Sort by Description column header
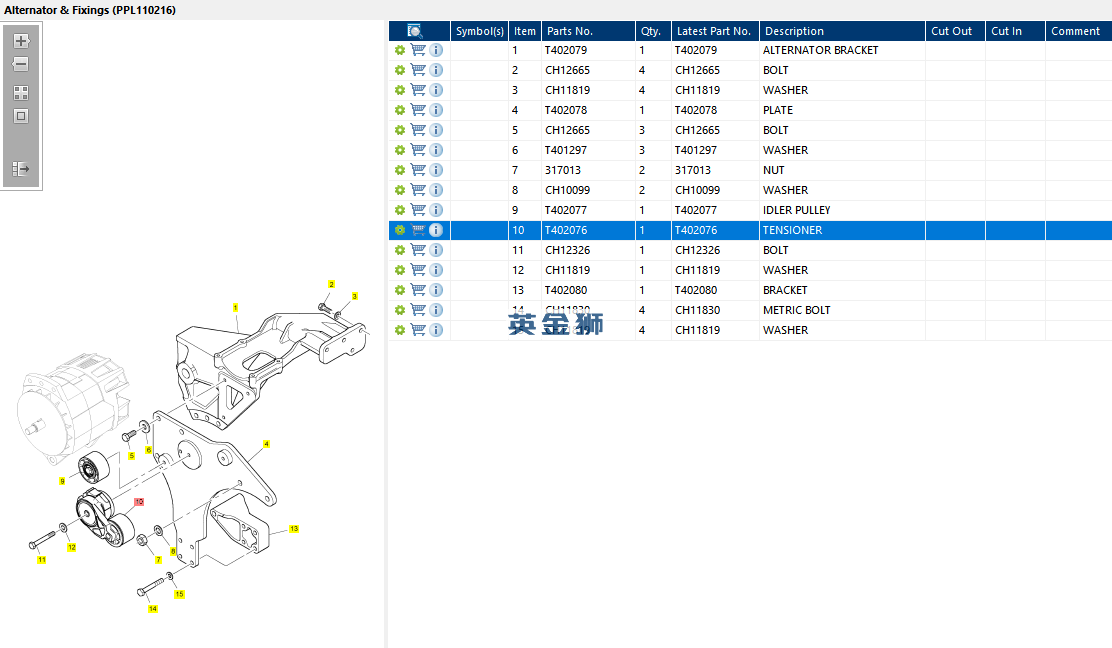Screen dimensions: 1112x648 click(842, 31)
